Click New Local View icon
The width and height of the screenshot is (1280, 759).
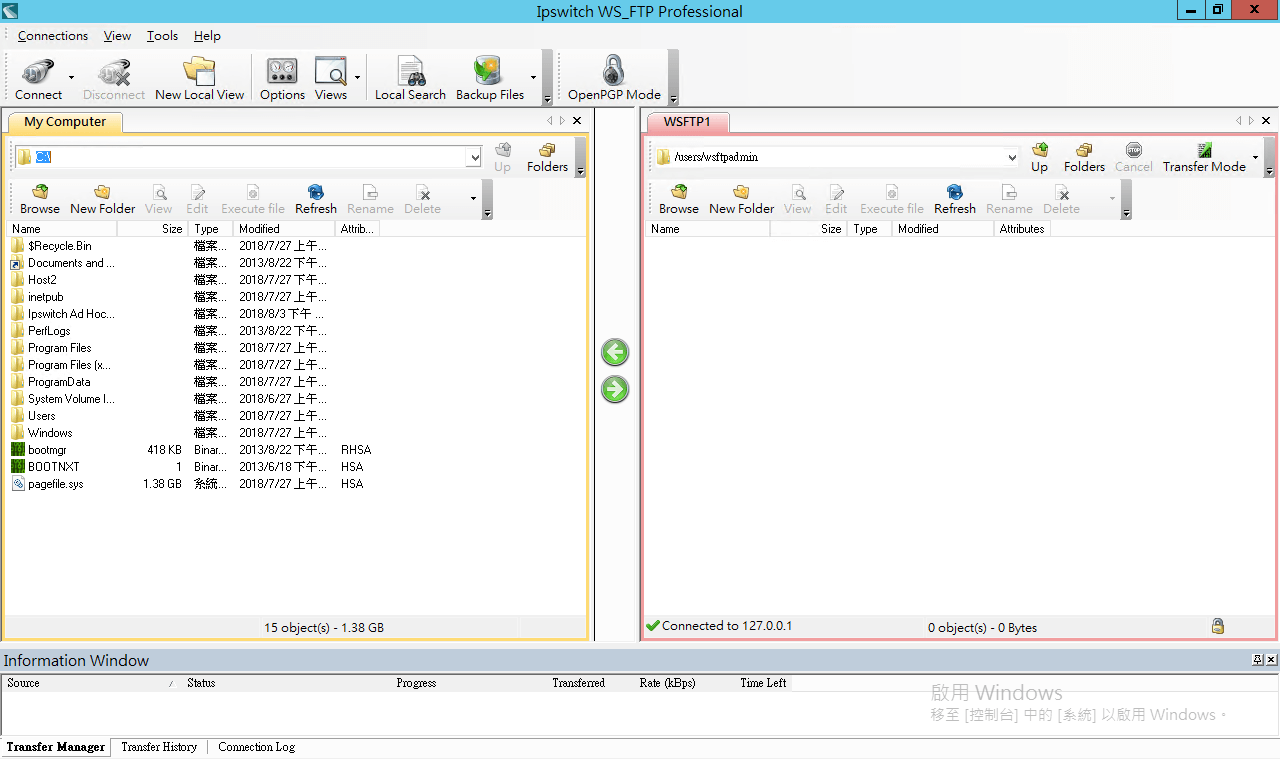click(199, 77)
